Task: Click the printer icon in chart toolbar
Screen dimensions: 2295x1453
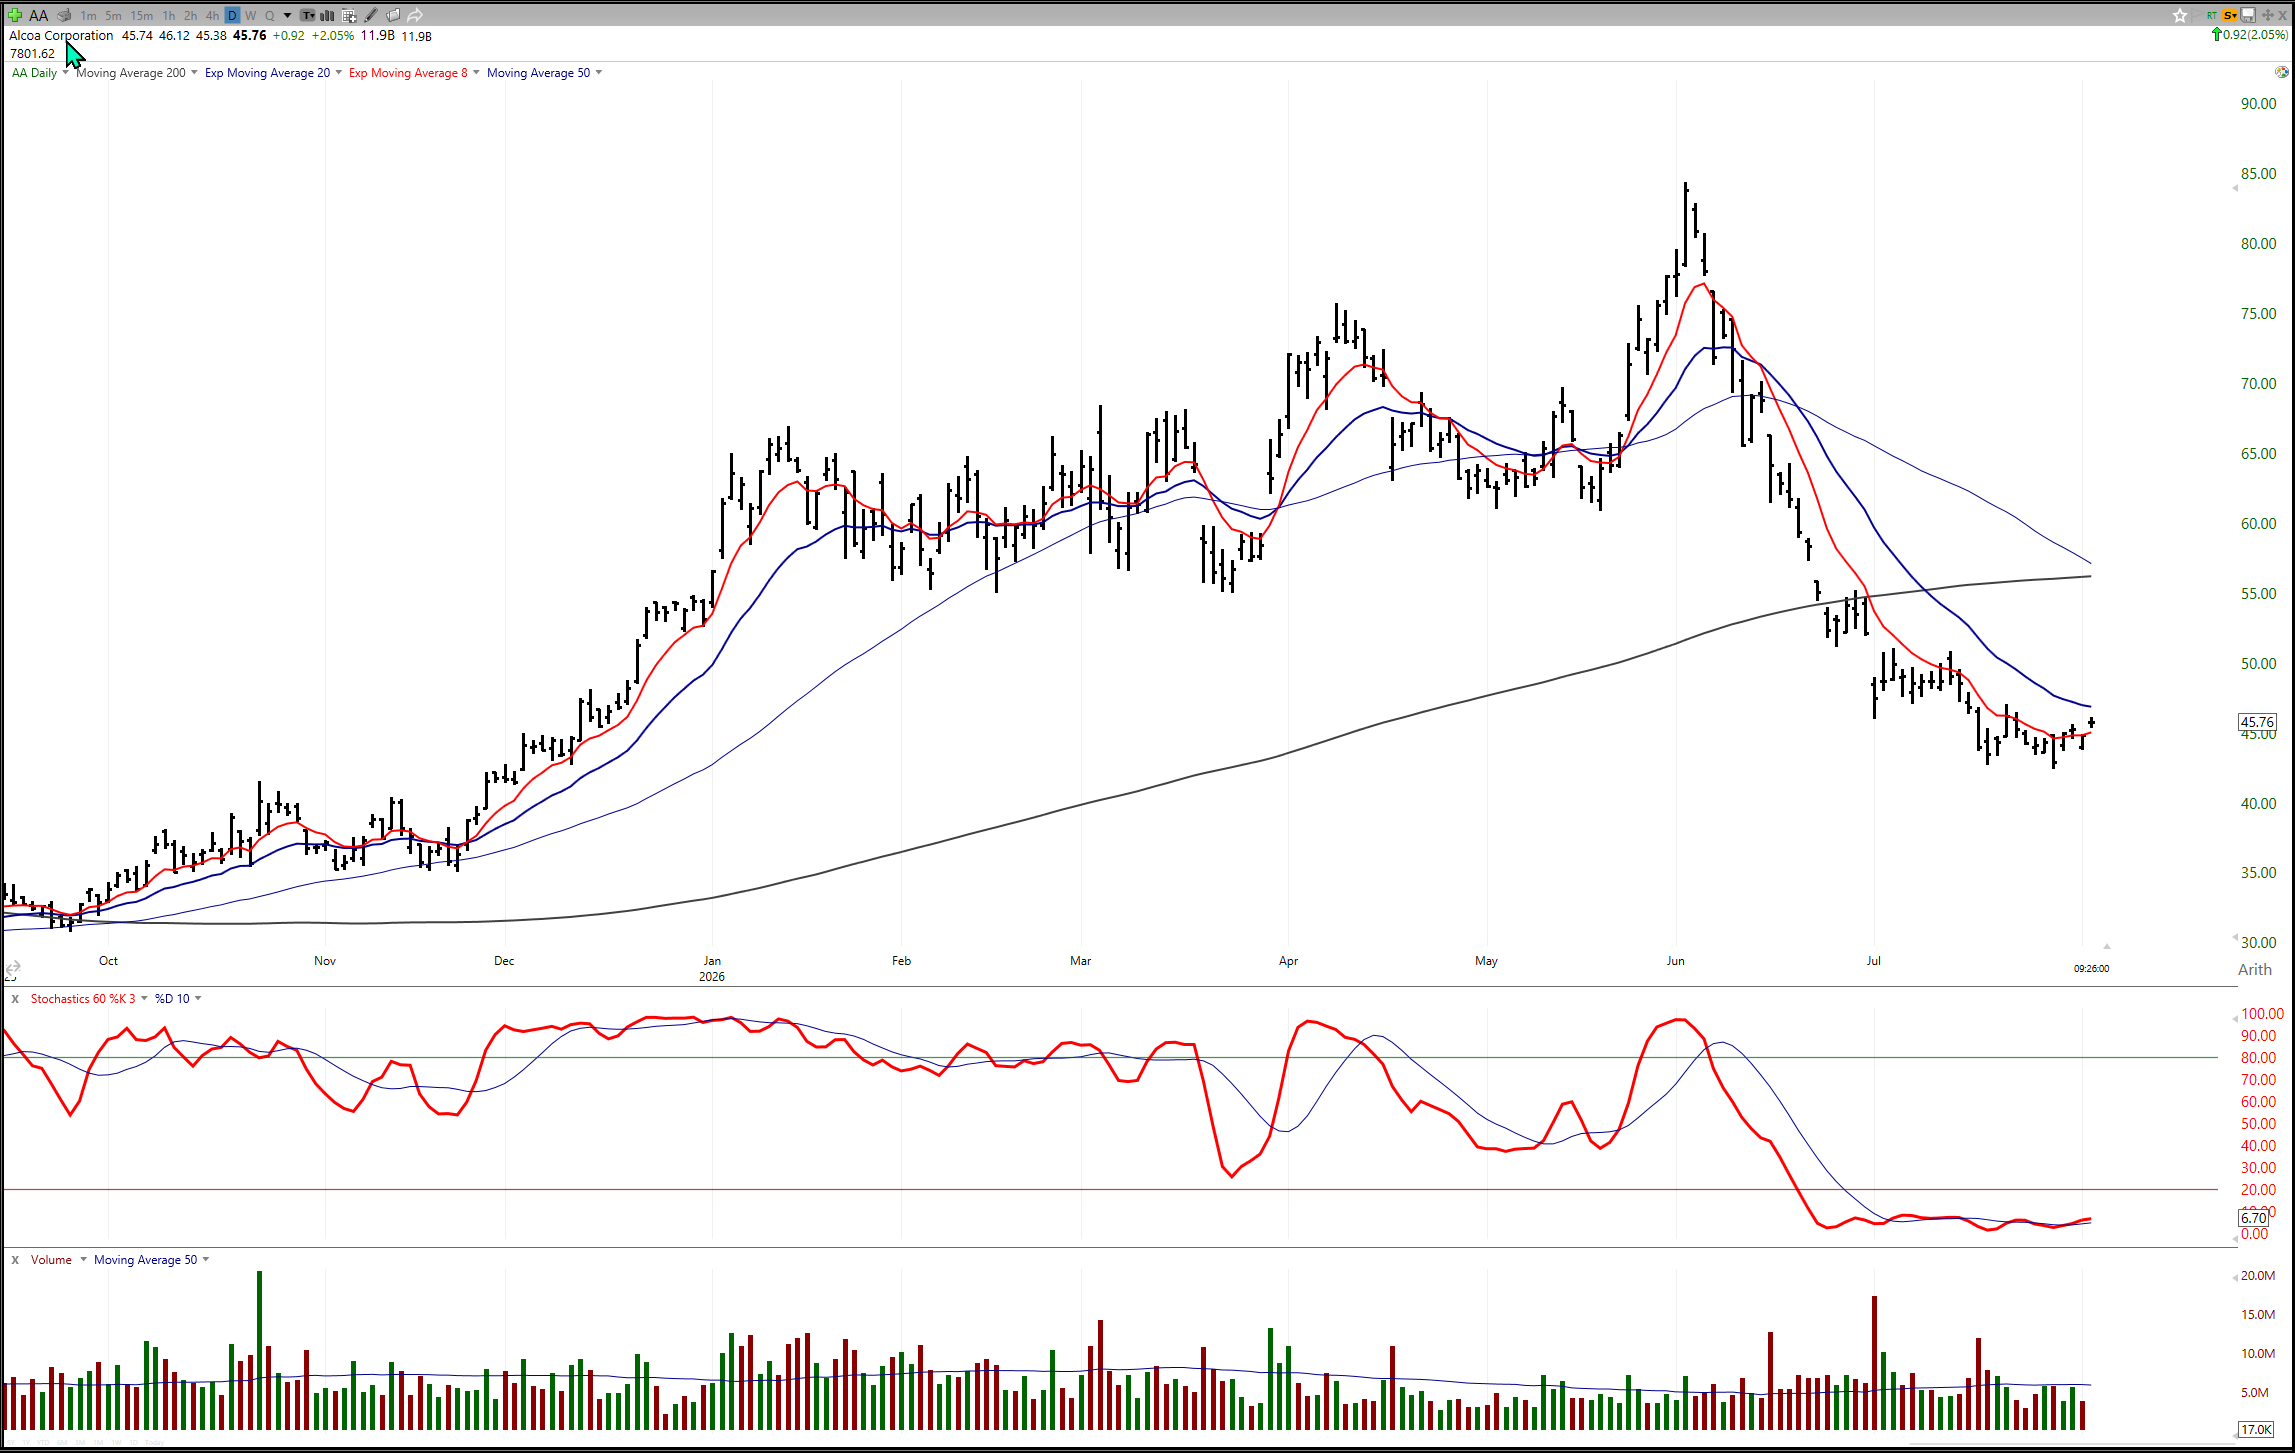Action: (64, 15)
